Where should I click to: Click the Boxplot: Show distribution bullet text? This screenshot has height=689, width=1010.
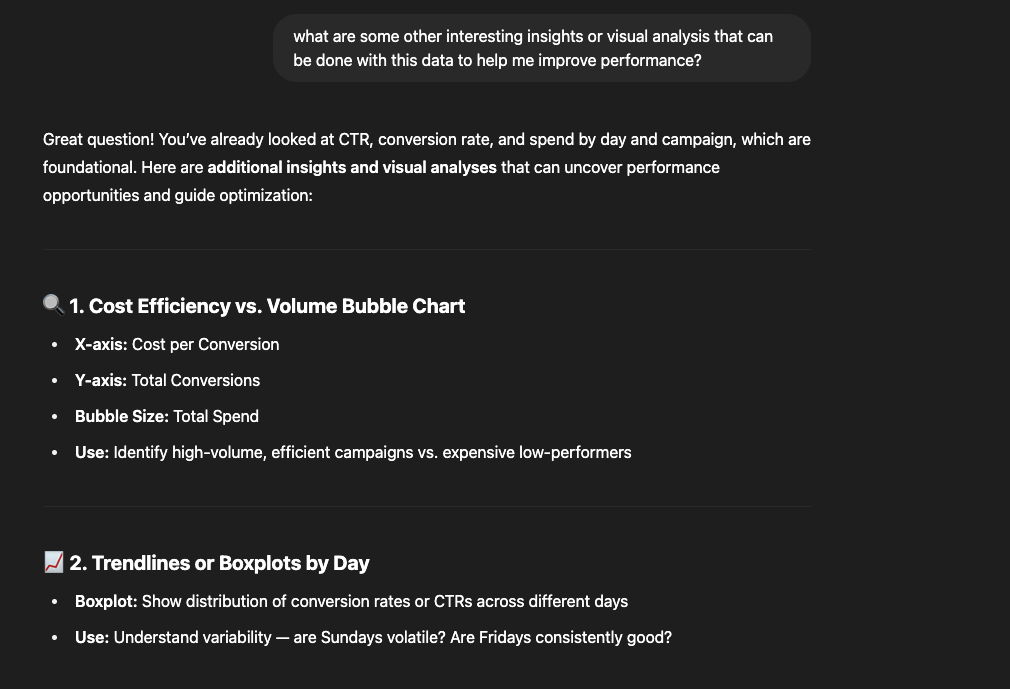tap(351, 601)
